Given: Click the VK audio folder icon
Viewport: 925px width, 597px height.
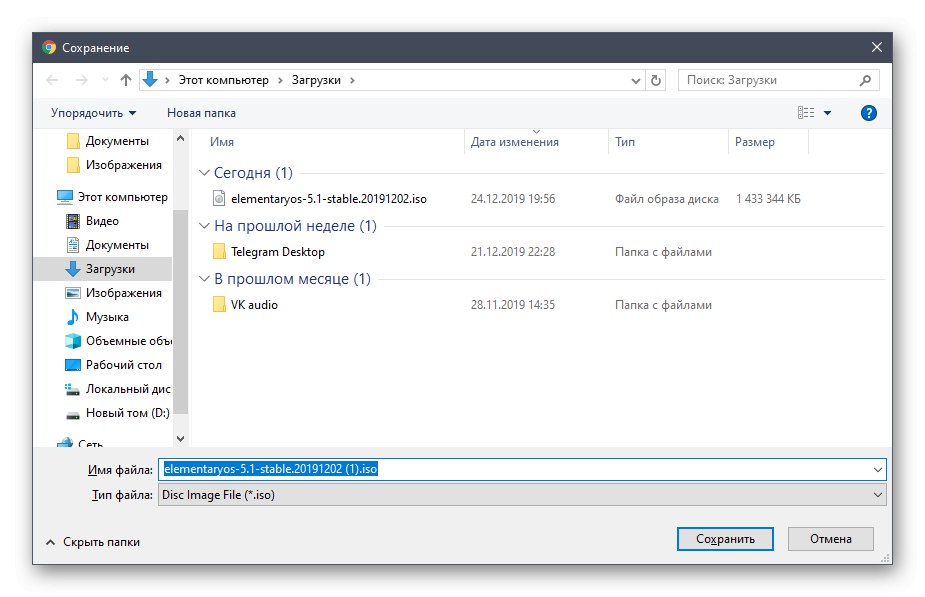Looking at the screenshot, I should (219, 304).
